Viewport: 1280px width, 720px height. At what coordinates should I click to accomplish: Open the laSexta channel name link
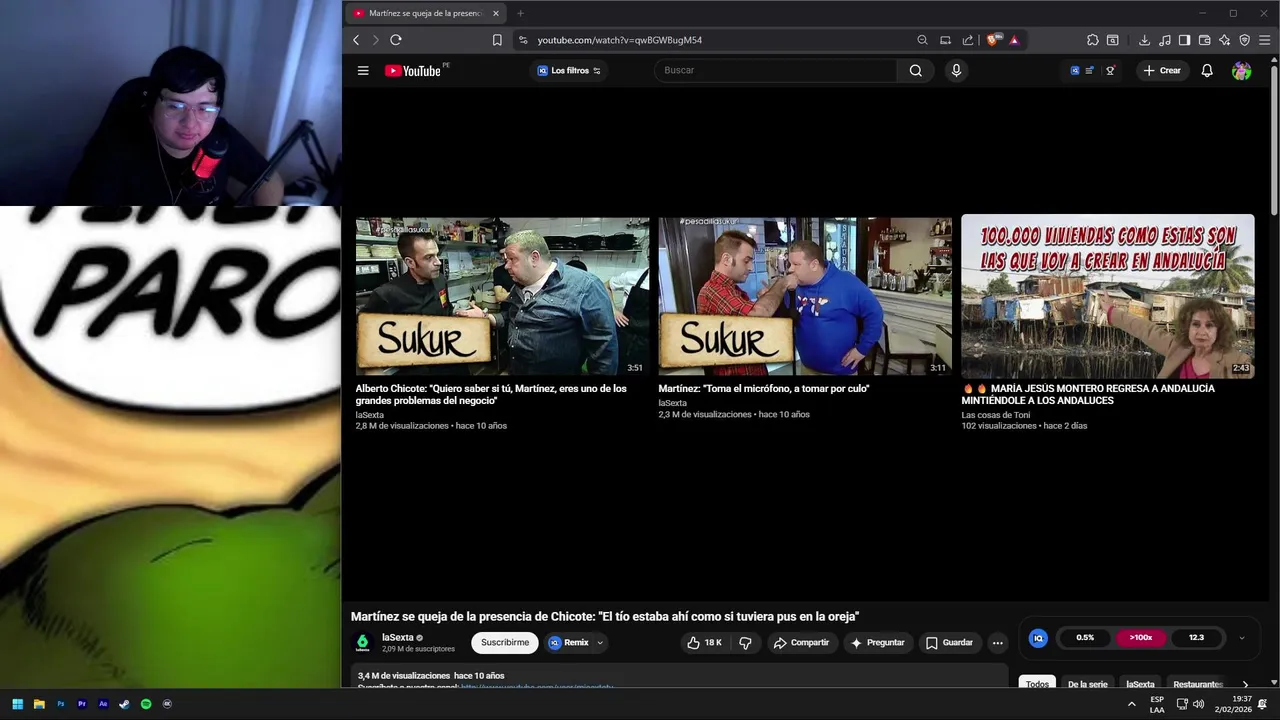tap(397, 637)
